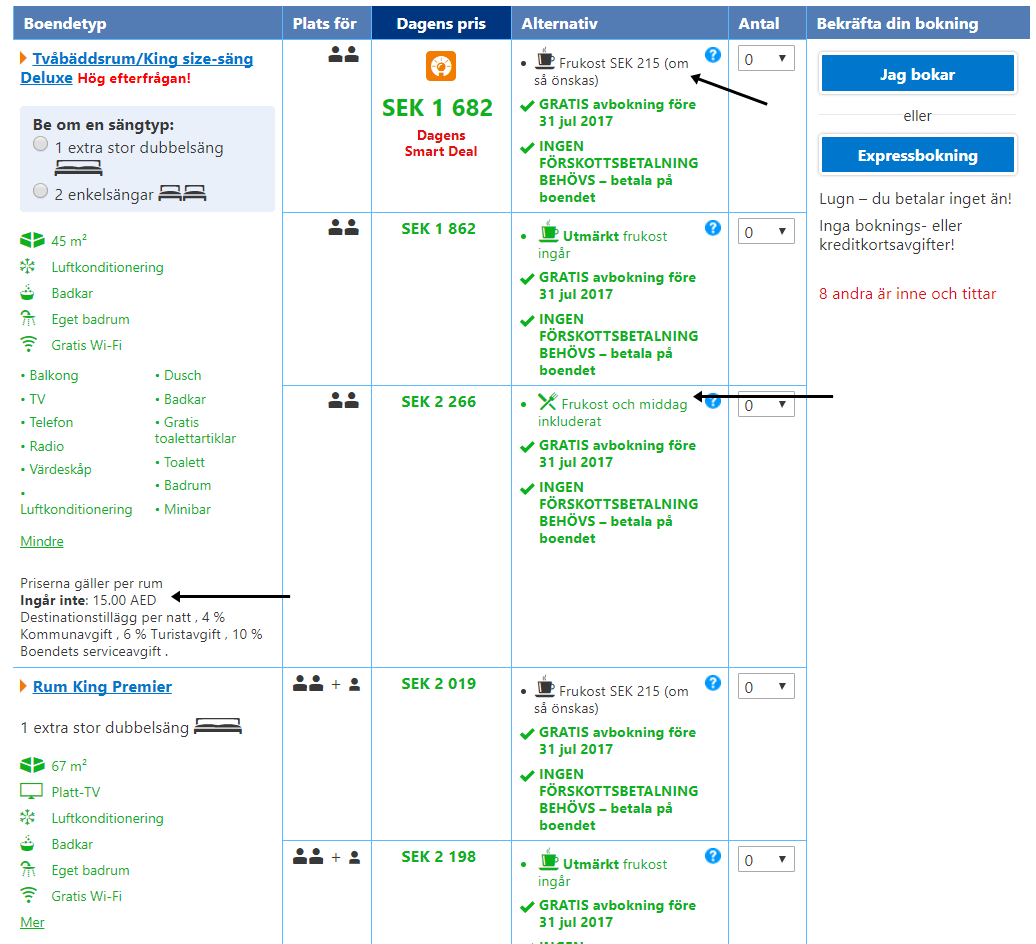Open the Rum King Premier room link

102,687
